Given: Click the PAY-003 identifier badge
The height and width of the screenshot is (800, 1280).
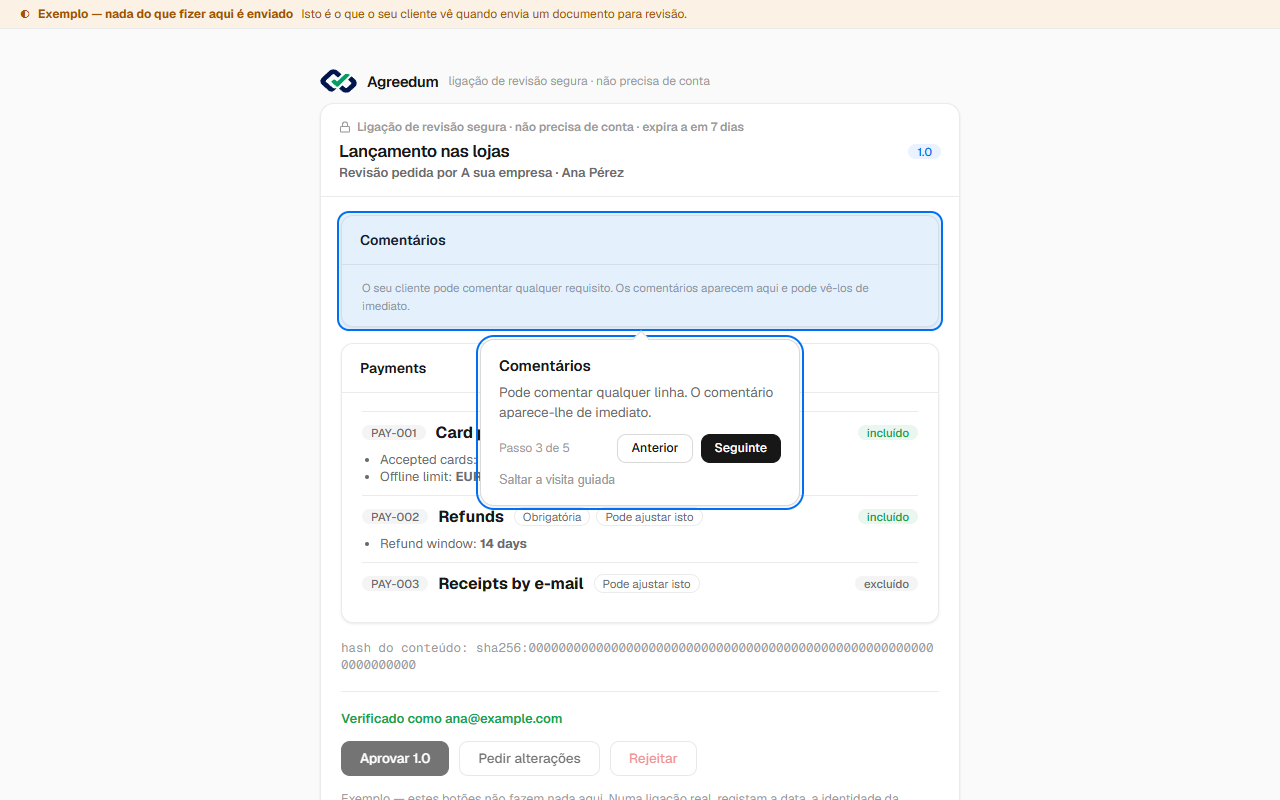Looking at the screenshot, I should pos(395,584).
